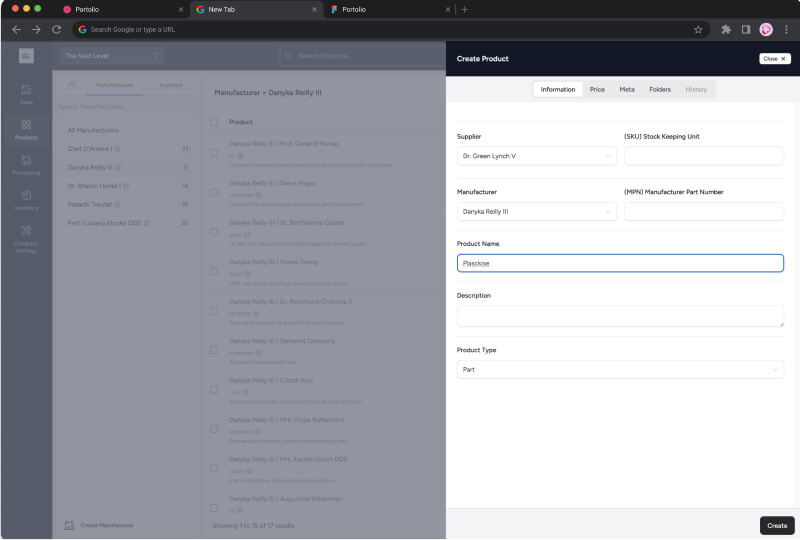This screenshot has height=540, width=800.
Task: Expand the Product Type dropdown
Action: point(620,370)
